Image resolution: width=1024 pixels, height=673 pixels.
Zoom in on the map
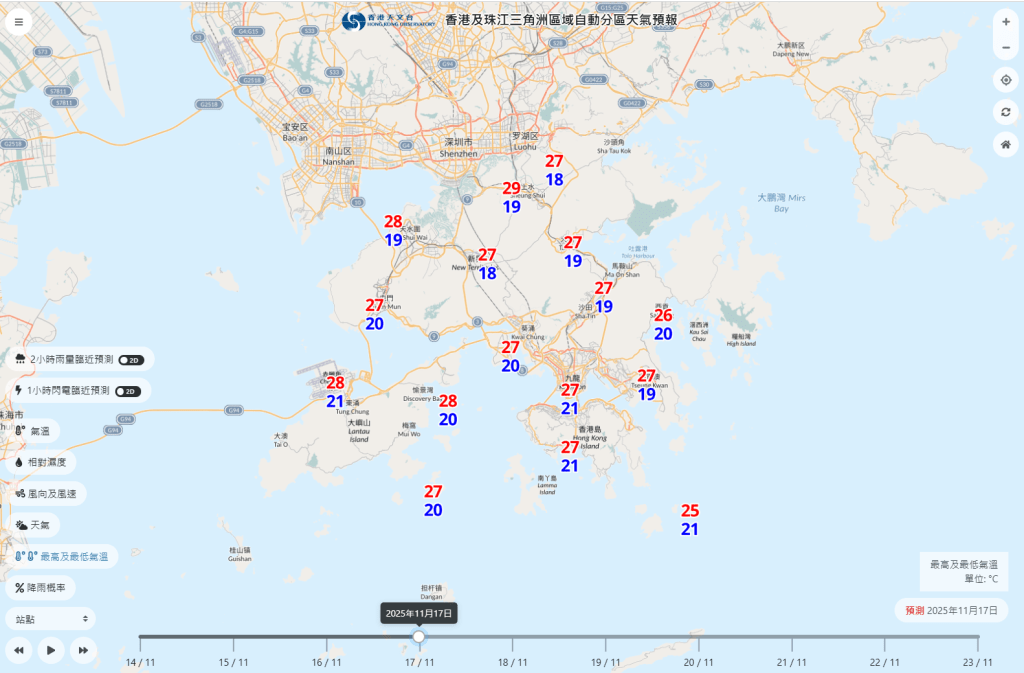coord(1005,22)
